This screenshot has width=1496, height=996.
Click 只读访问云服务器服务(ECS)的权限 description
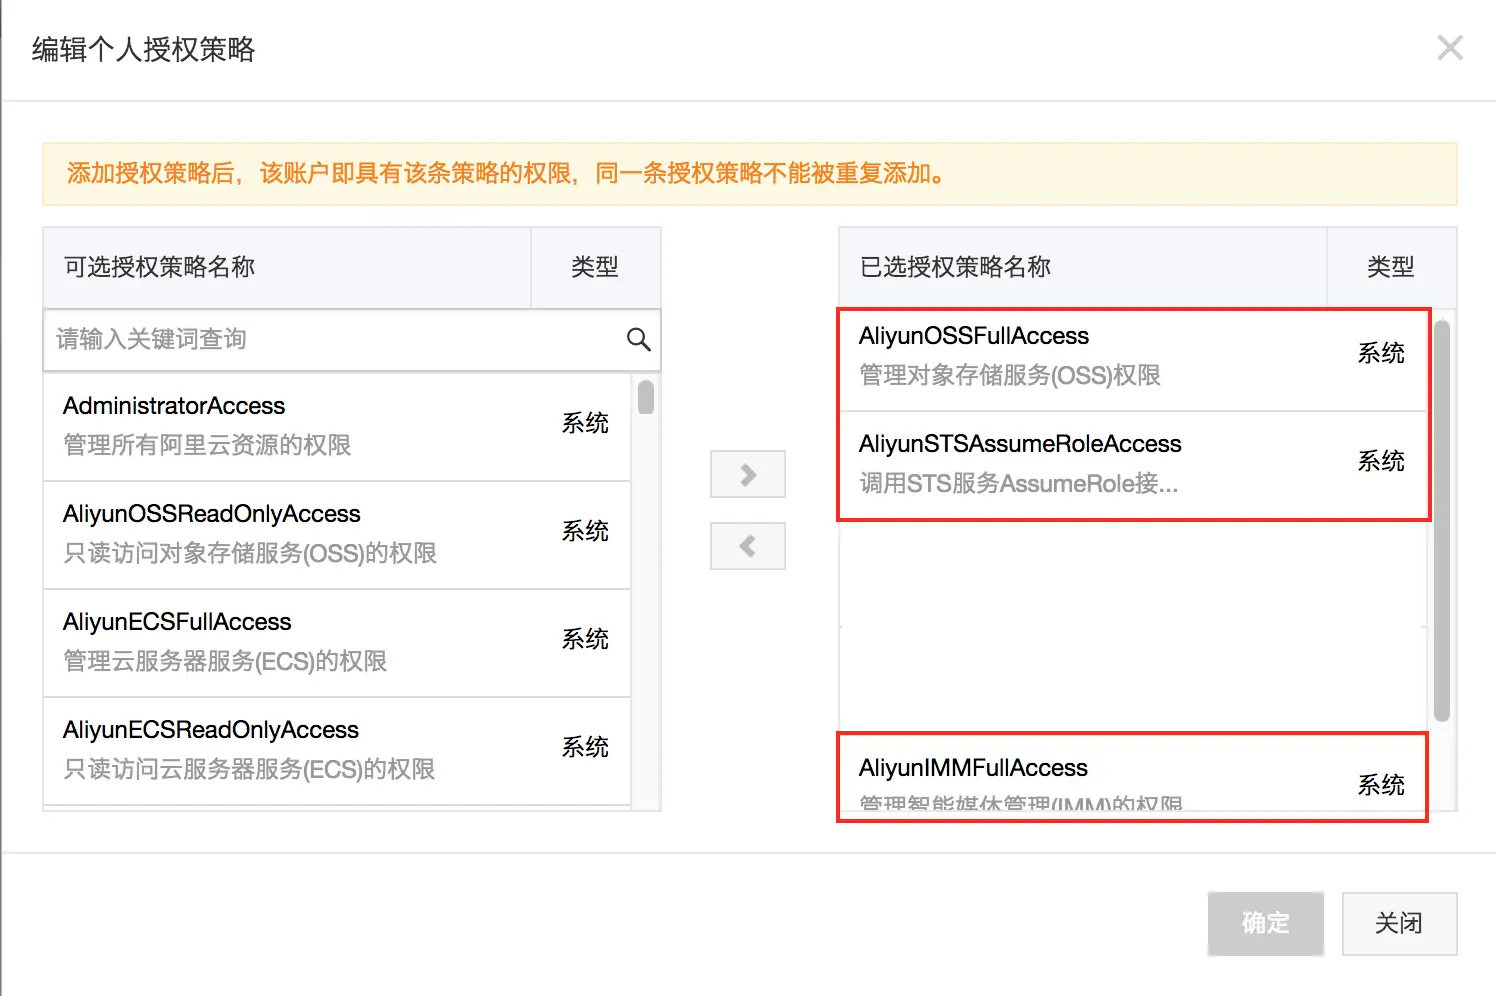click(x=249, y=769)
